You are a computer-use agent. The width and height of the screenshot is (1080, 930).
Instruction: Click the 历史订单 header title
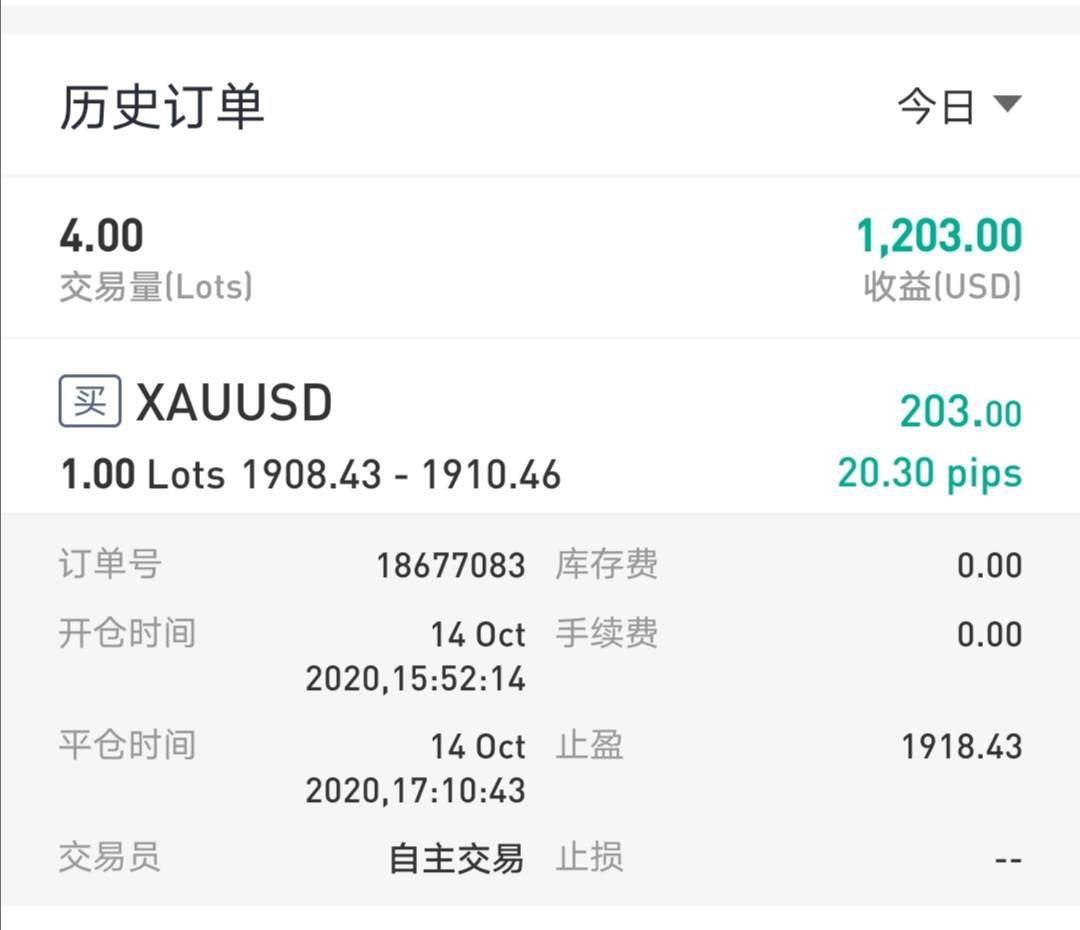click(x=162, y=107)
